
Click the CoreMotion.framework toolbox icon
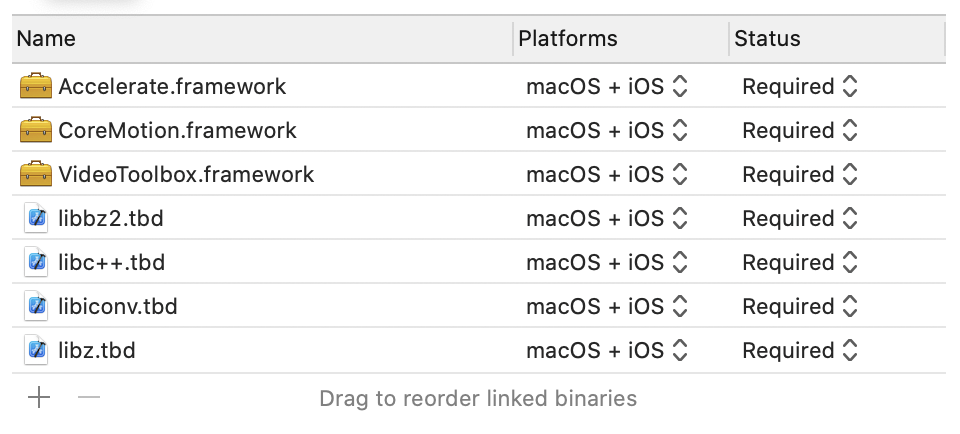point(35,131)
